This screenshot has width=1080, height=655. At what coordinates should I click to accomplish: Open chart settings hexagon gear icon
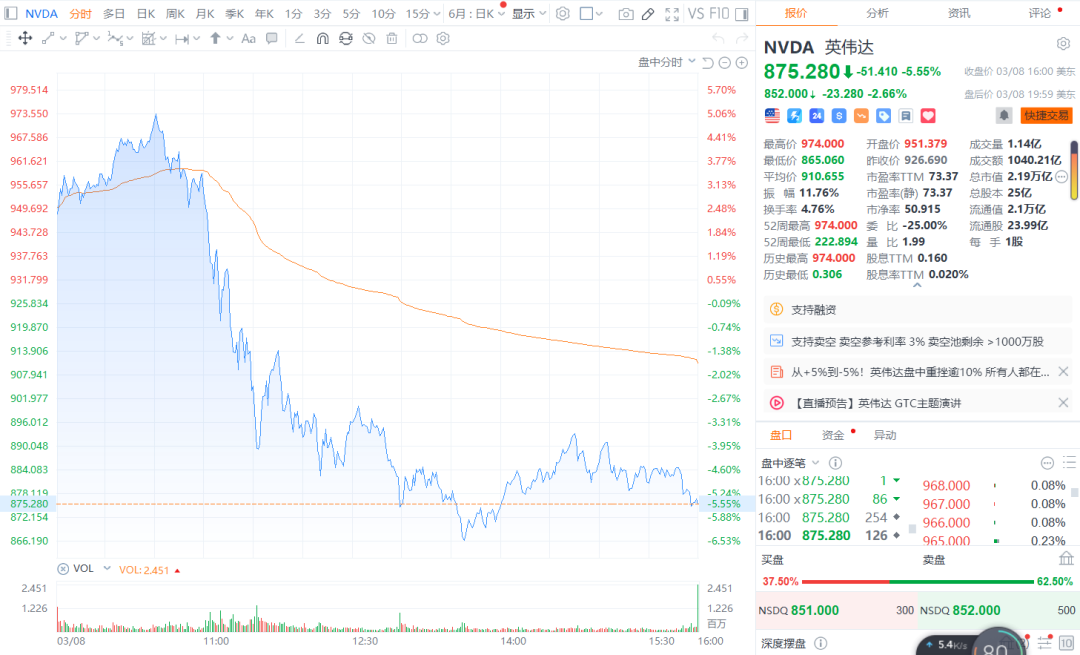[563, 14]
